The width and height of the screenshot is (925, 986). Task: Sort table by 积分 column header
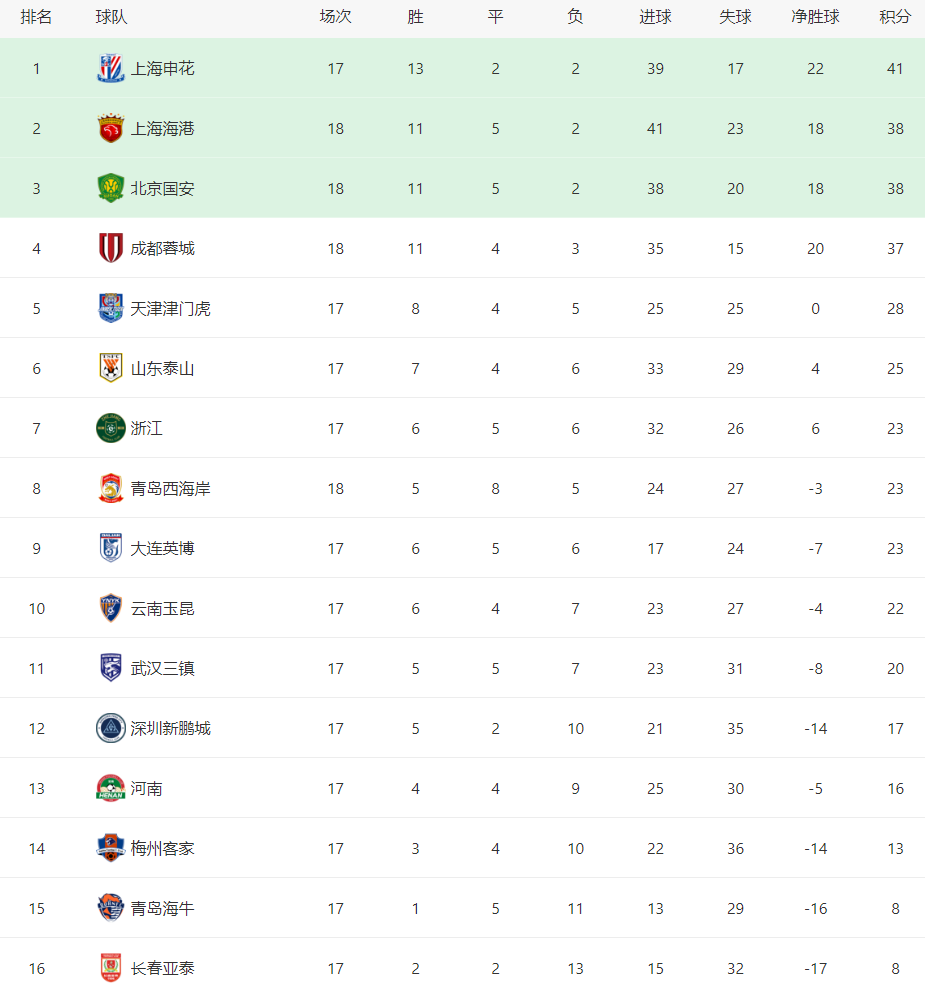pyautogui.click(x=895, y=17)
